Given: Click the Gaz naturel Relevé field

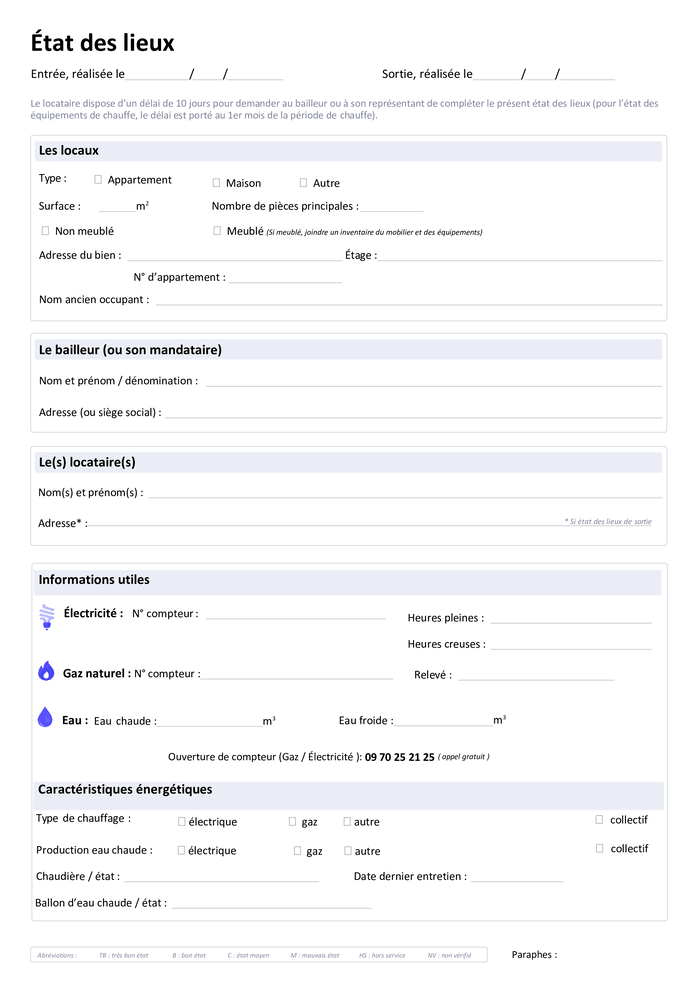Looking at the screenshot, I should click(x=535, y=675).
